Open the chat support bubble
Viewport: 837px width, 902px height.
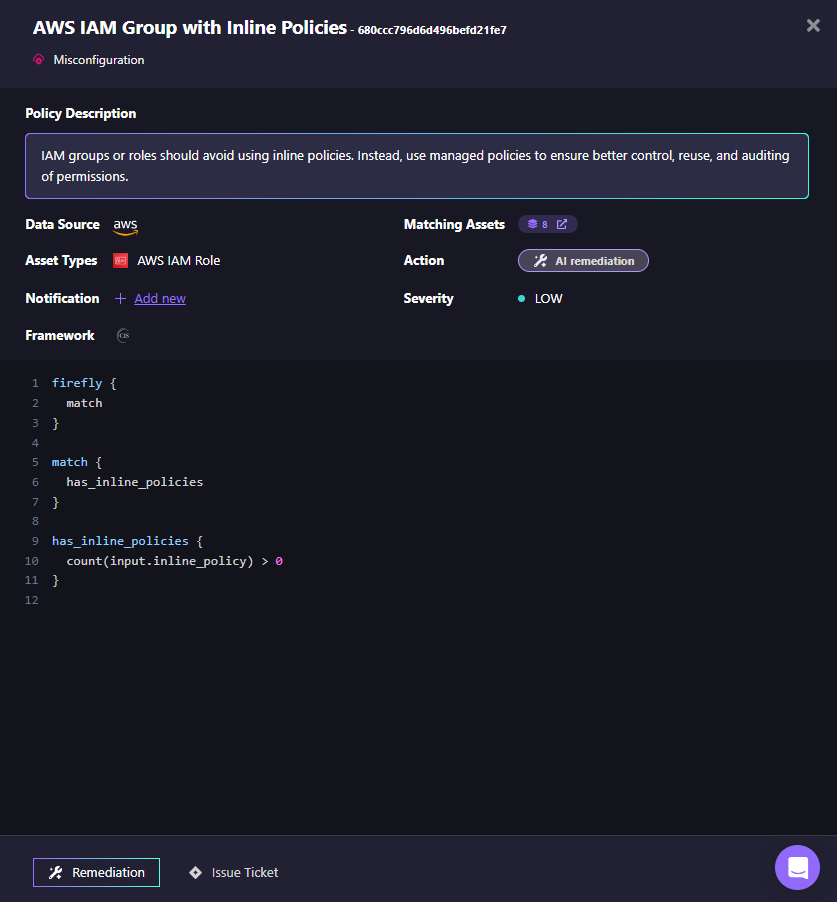click(797, 867)
